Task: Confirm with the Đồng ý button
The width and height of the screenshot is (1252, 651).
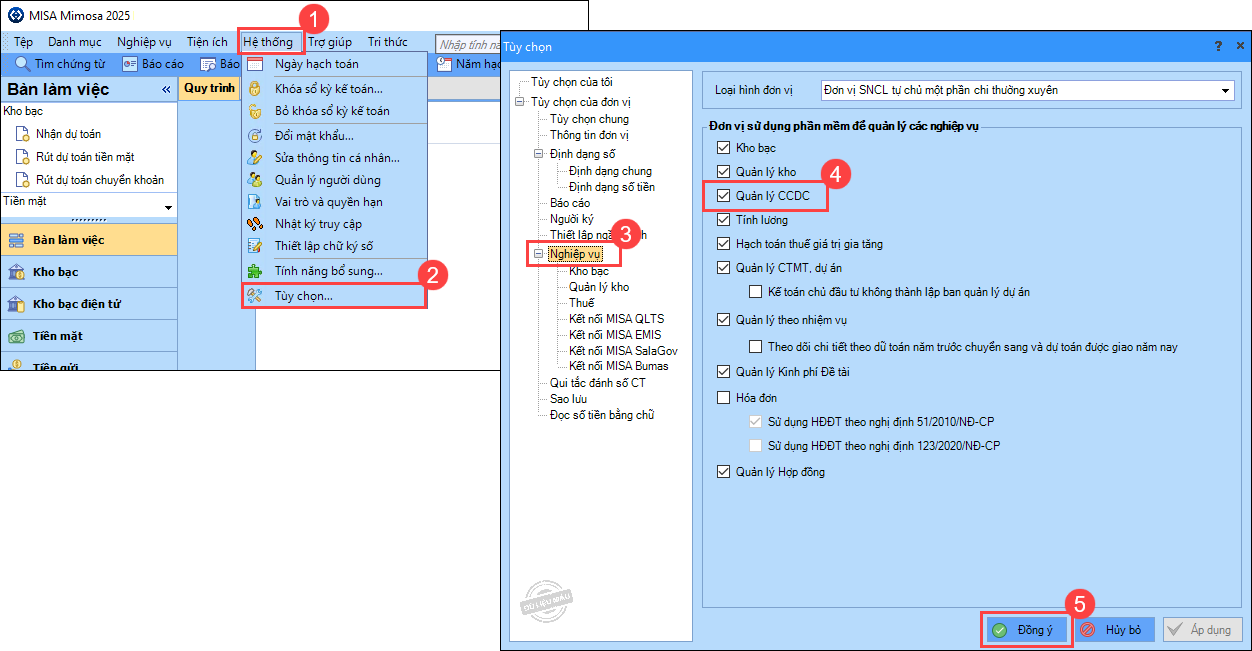Action: (1025, 630)
